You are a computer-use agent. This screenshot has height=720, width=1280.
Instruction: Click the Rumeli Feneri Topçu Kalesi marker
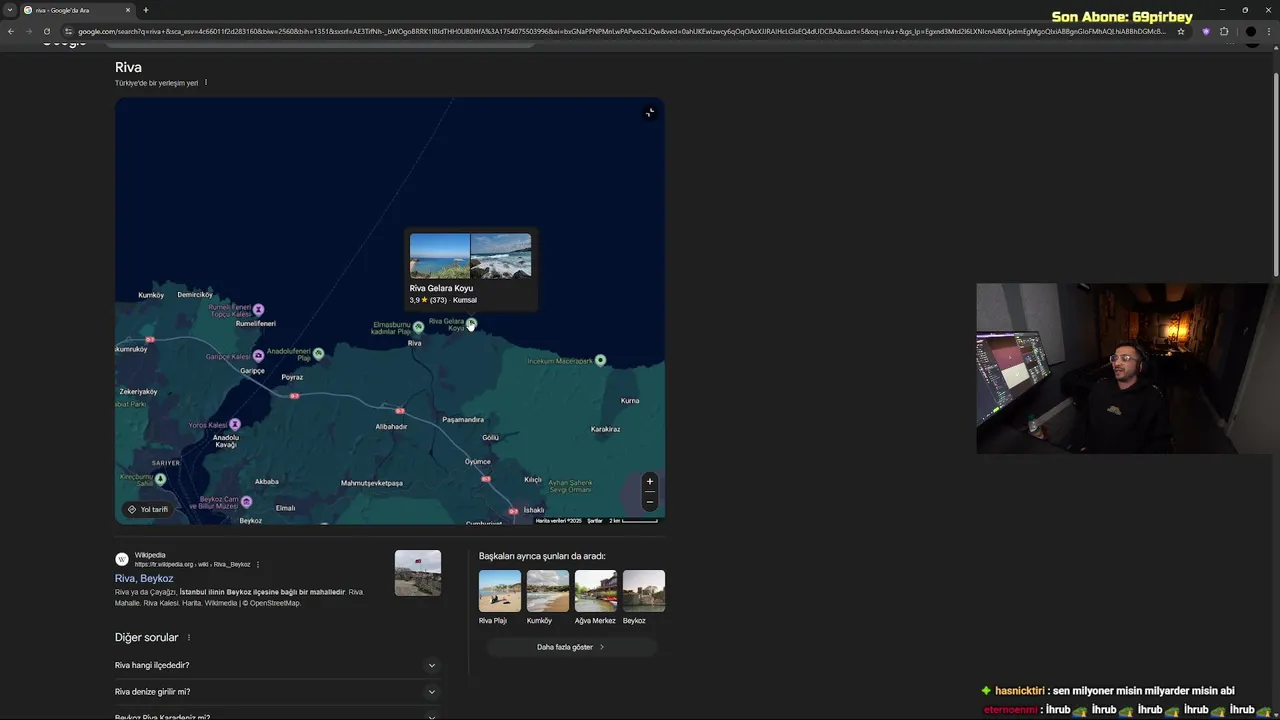click(x=258, y=310)
